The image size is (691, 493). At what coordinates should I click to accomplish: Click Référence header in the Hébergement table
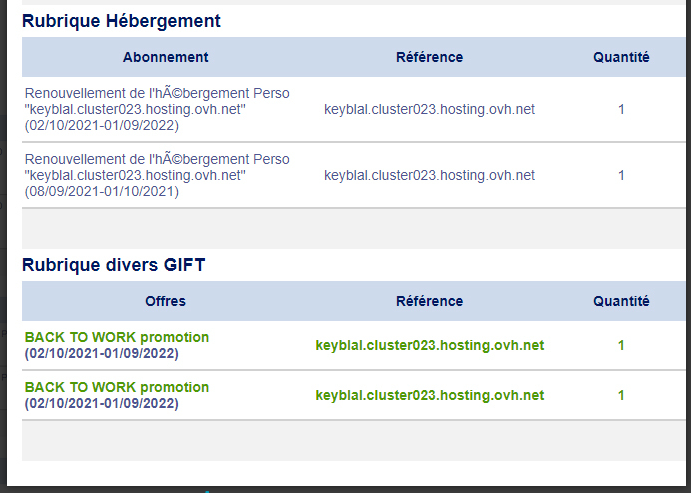429,57
